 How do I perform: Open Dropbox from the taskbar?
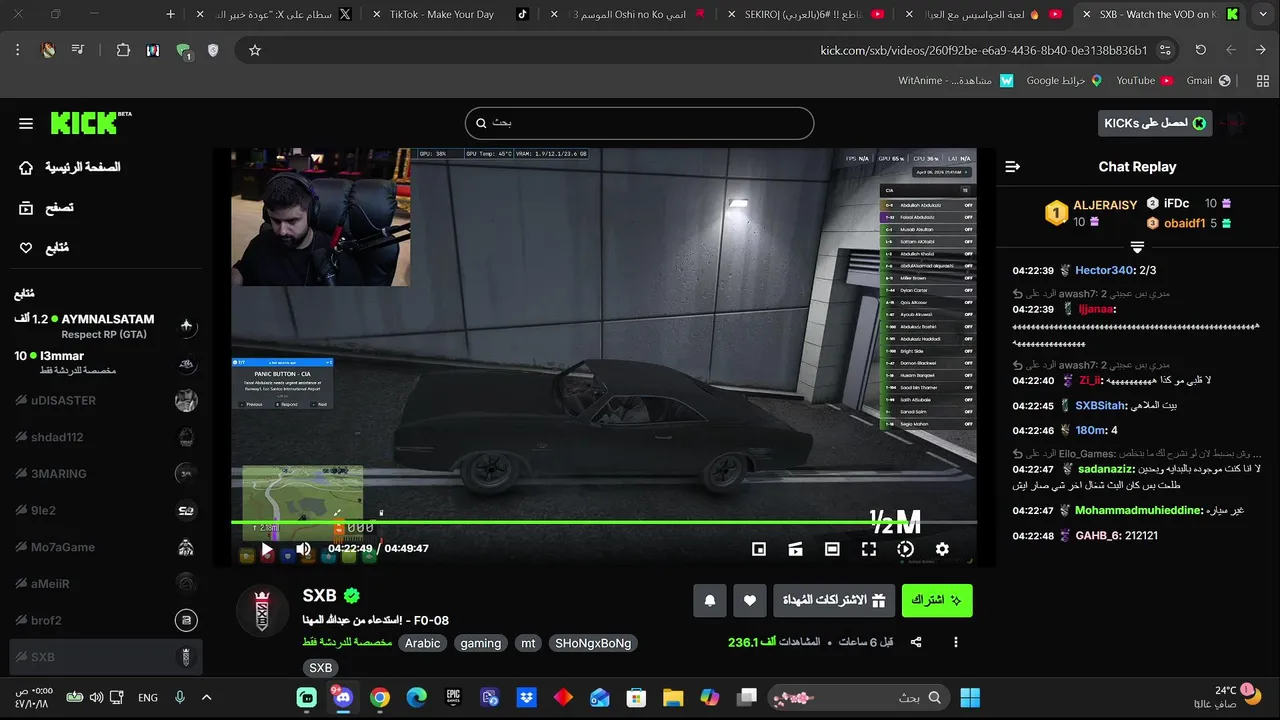point(526,697)
